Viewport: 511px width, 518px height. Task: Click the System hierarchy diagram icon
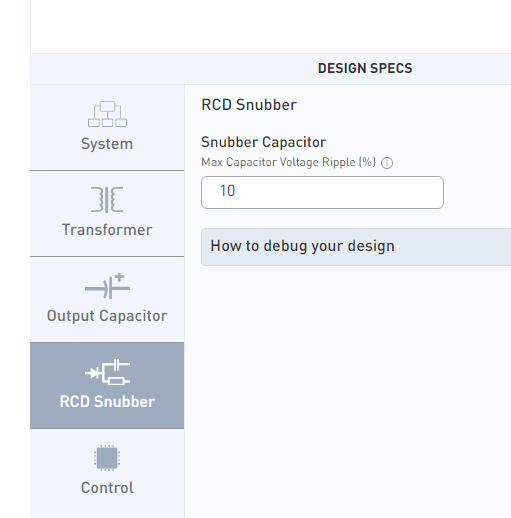click(107, 114)
